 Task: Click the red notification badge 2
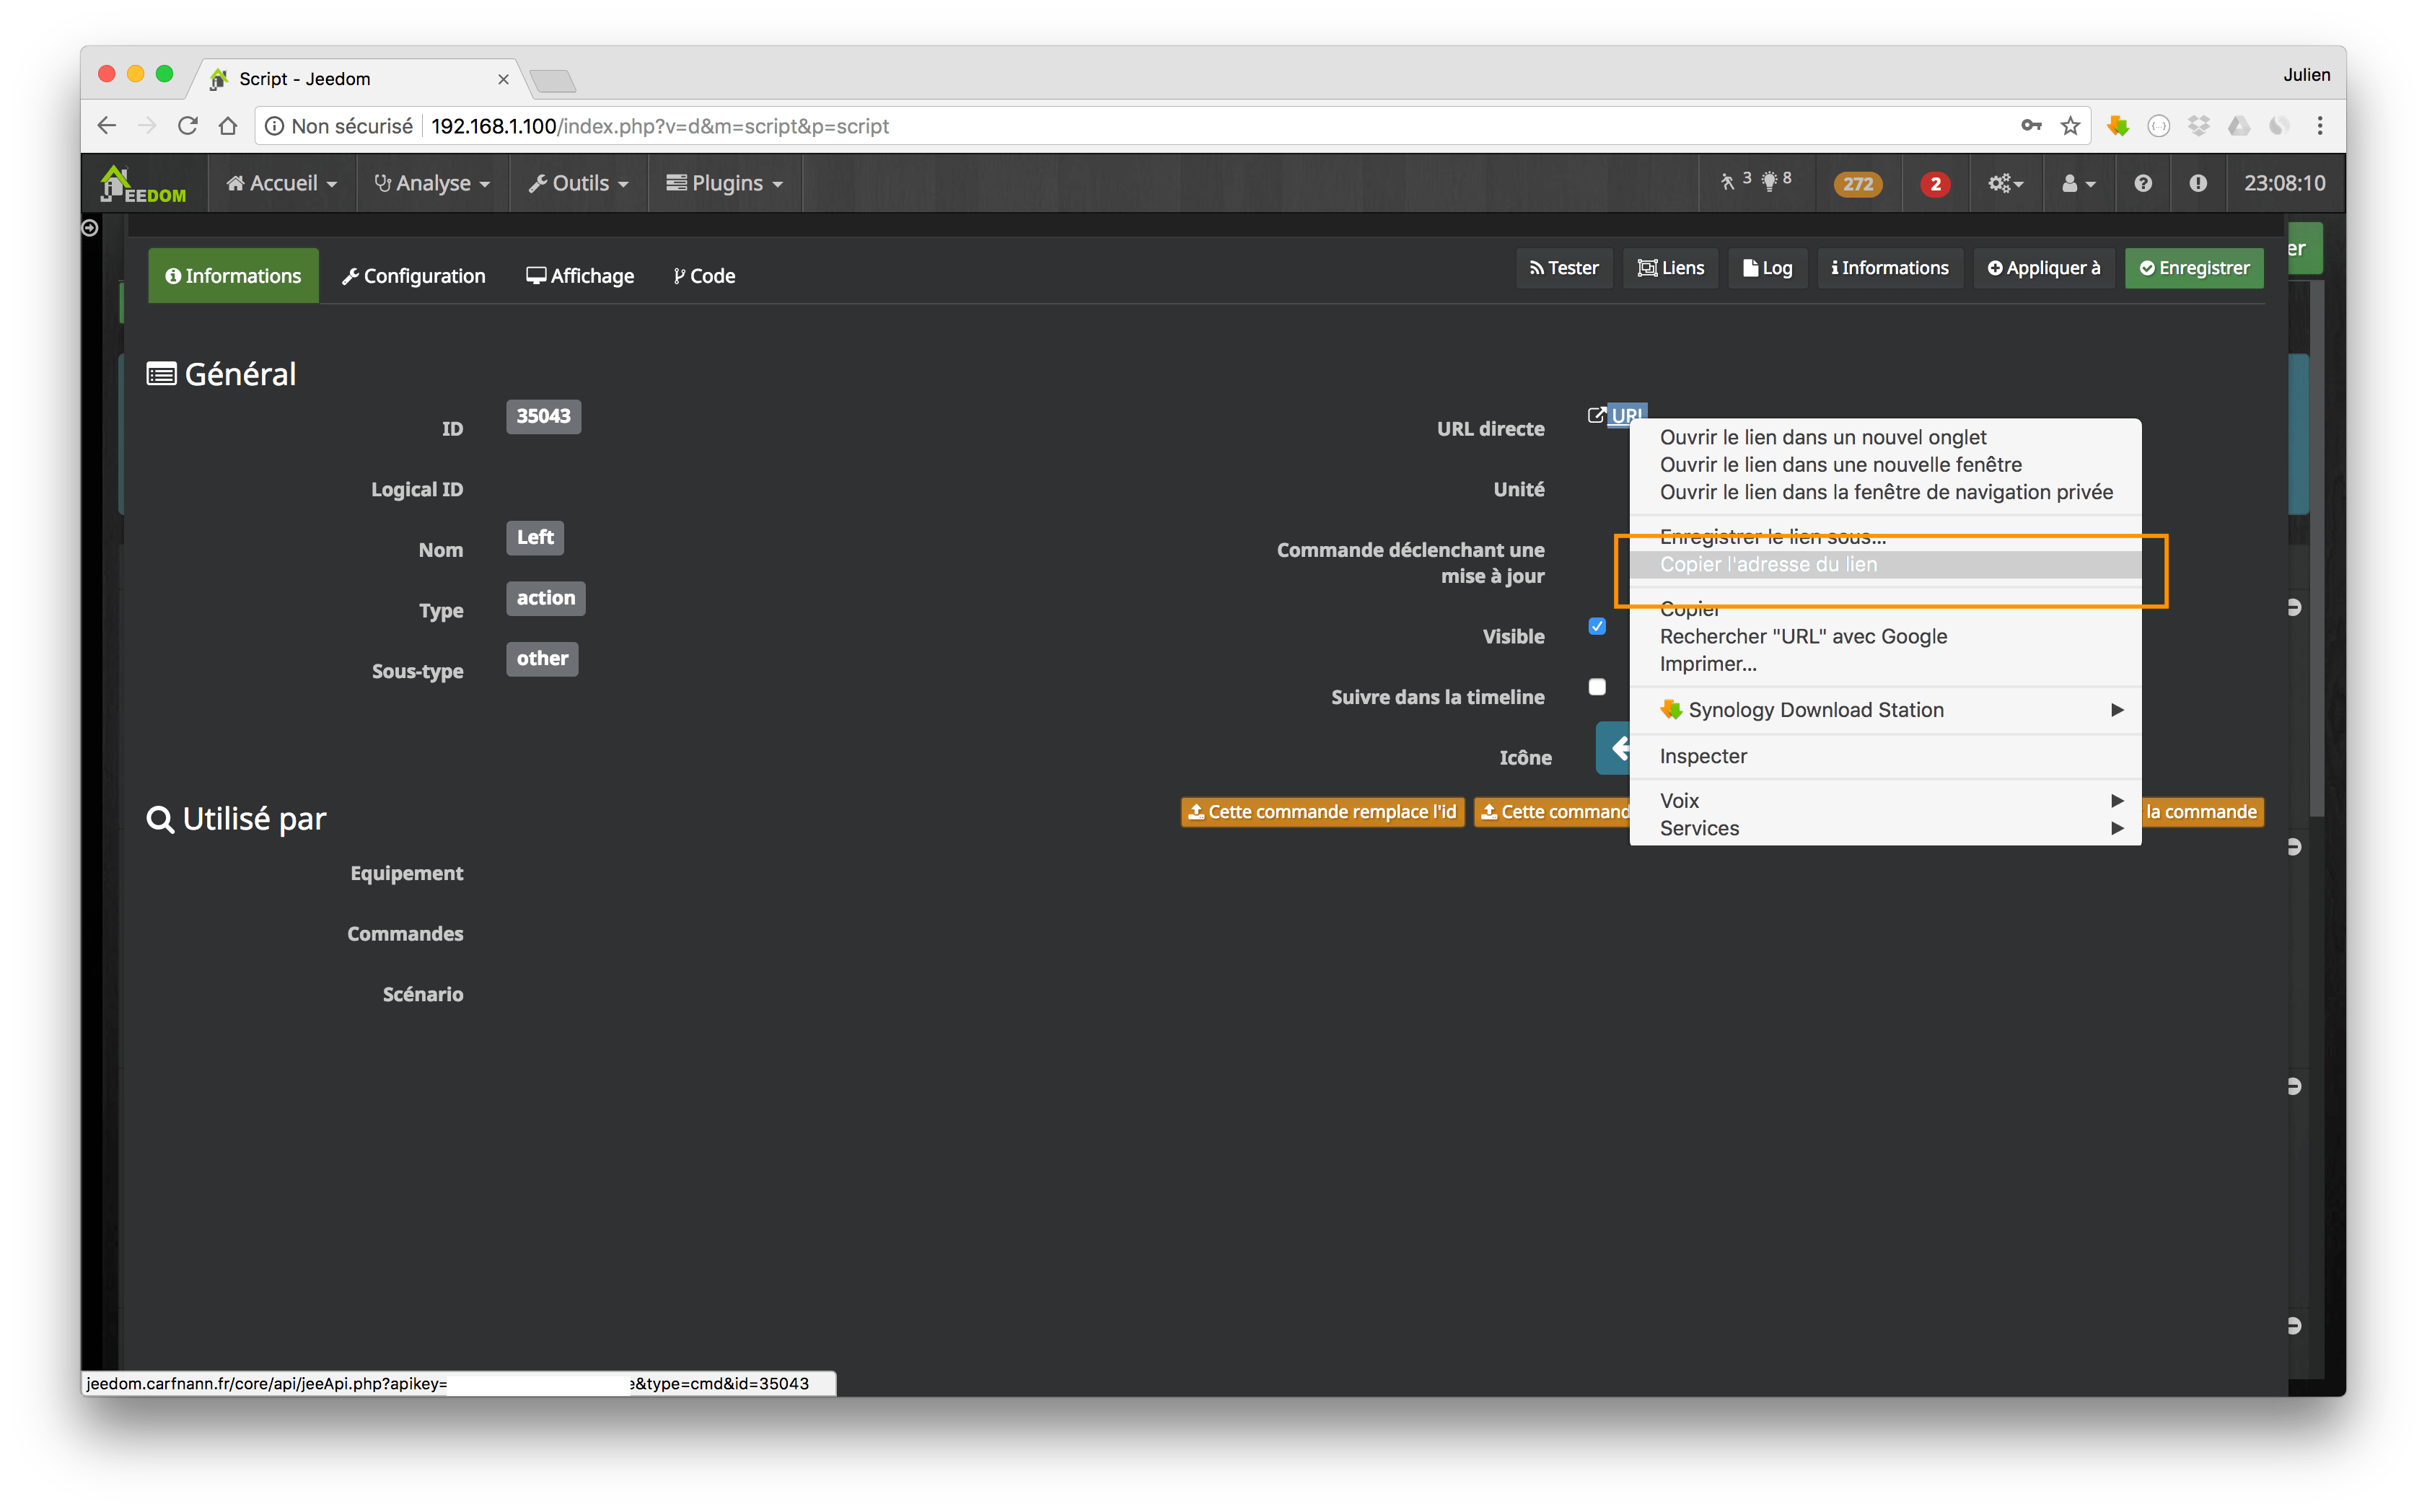1934,184
